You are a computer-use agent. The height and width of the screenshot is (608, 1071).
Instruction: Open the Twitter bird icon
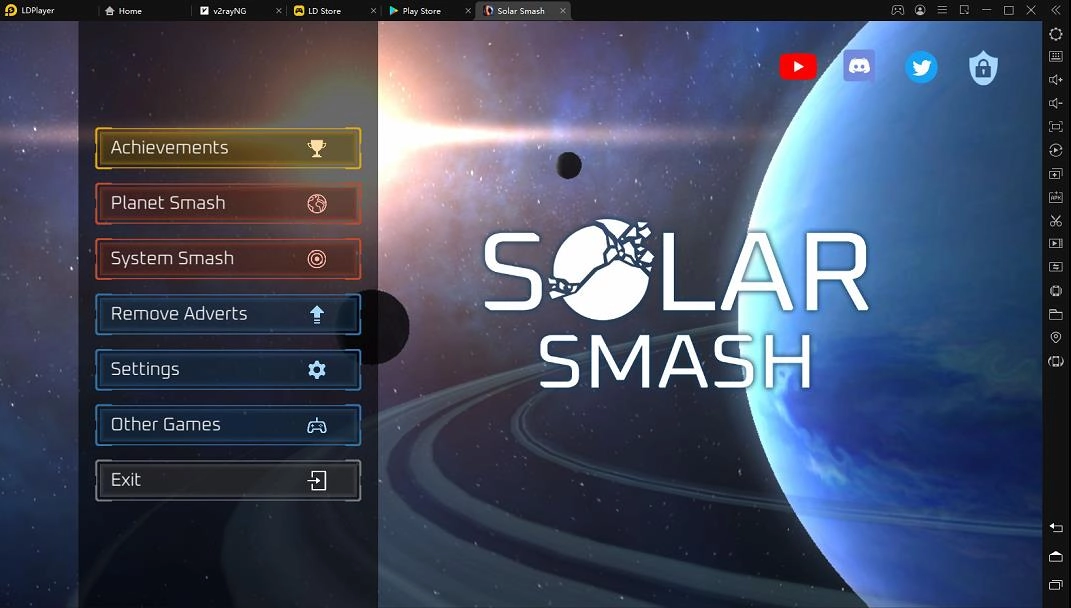921,67
